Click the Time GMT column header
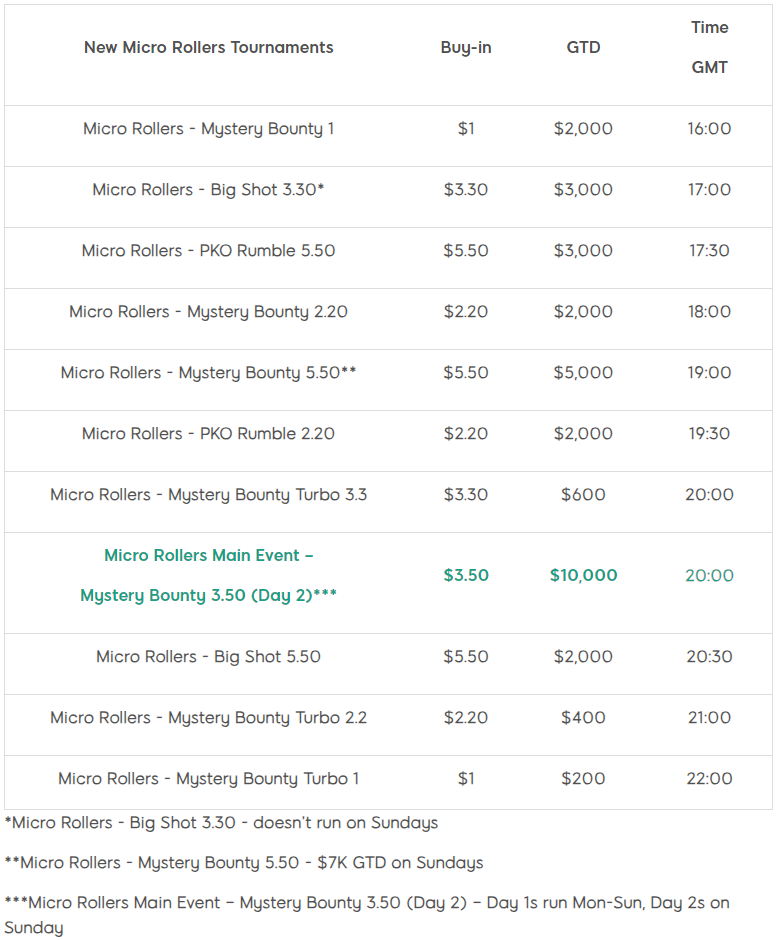This screenshot has width=776, height=940. pos(709,47)
